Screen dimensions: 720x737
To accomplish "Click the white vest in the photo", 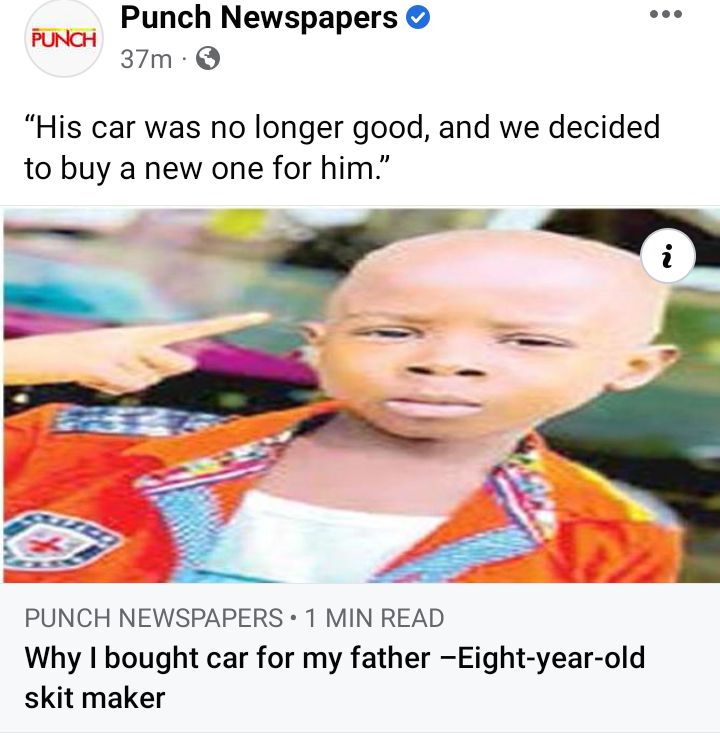I will [324, 536].
